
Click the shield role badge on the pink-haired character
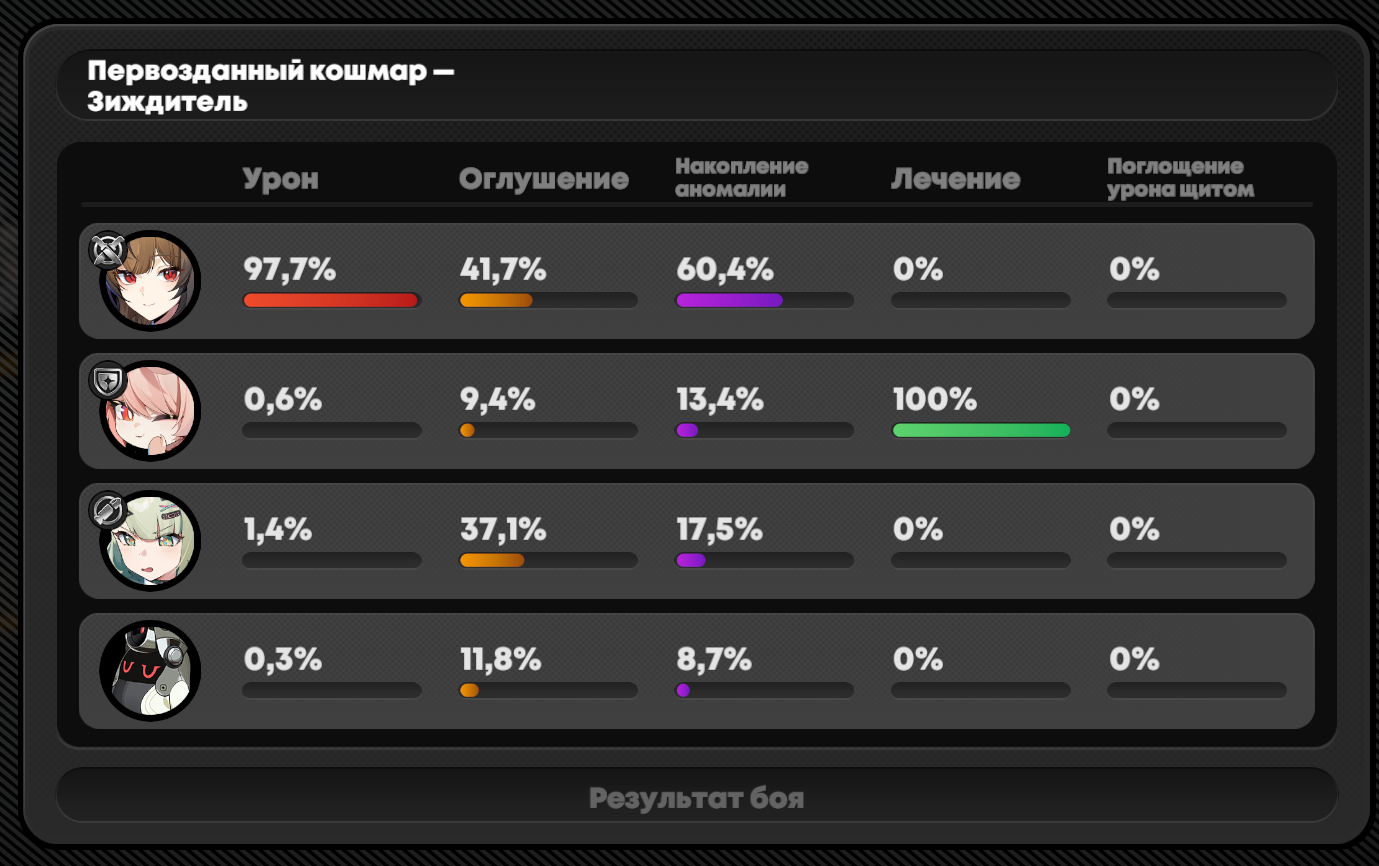pyautogui.click(x=106, y=381)
